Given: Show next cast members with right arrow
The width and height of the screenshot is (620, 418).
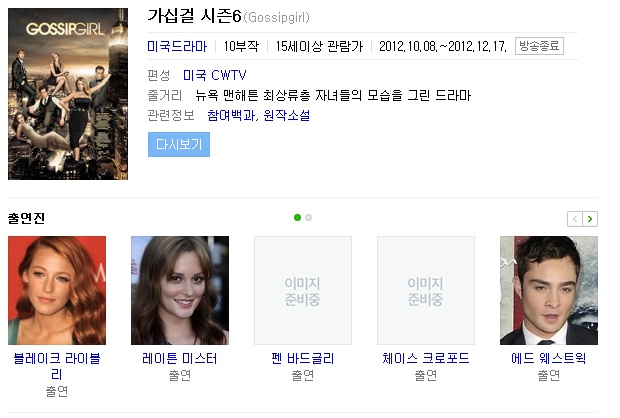Looking at the screenshot, I should click(x=590, y=219).
